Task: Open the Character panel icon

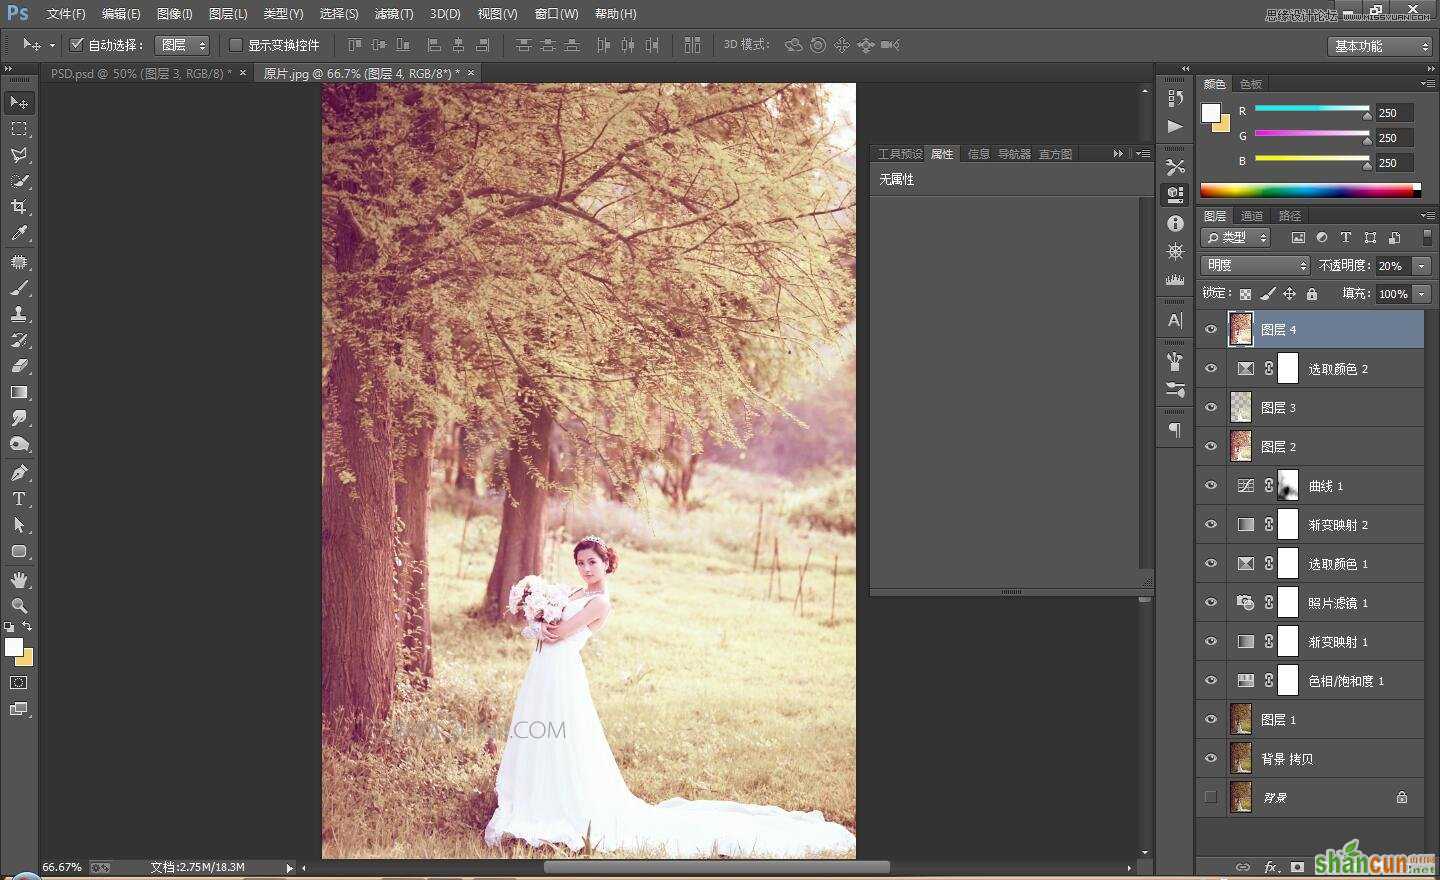Action: pos(1175,320)
